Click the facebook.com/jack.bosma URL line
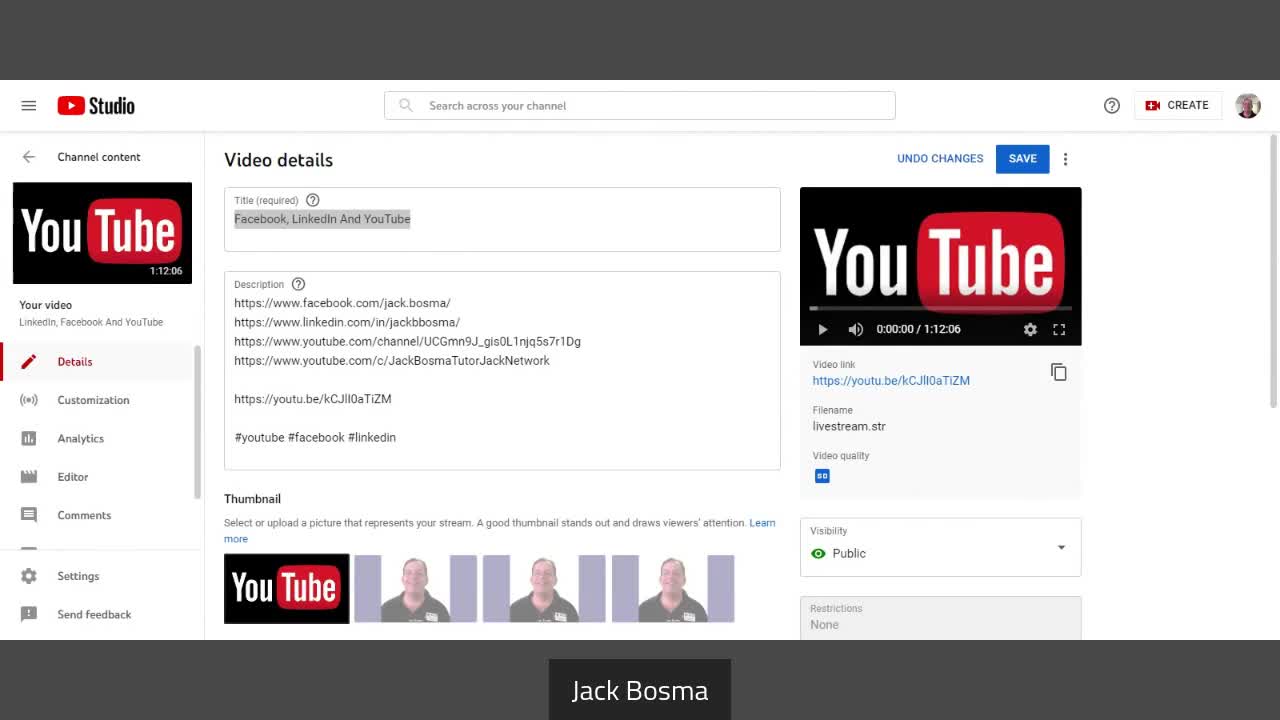 point(342,303)
